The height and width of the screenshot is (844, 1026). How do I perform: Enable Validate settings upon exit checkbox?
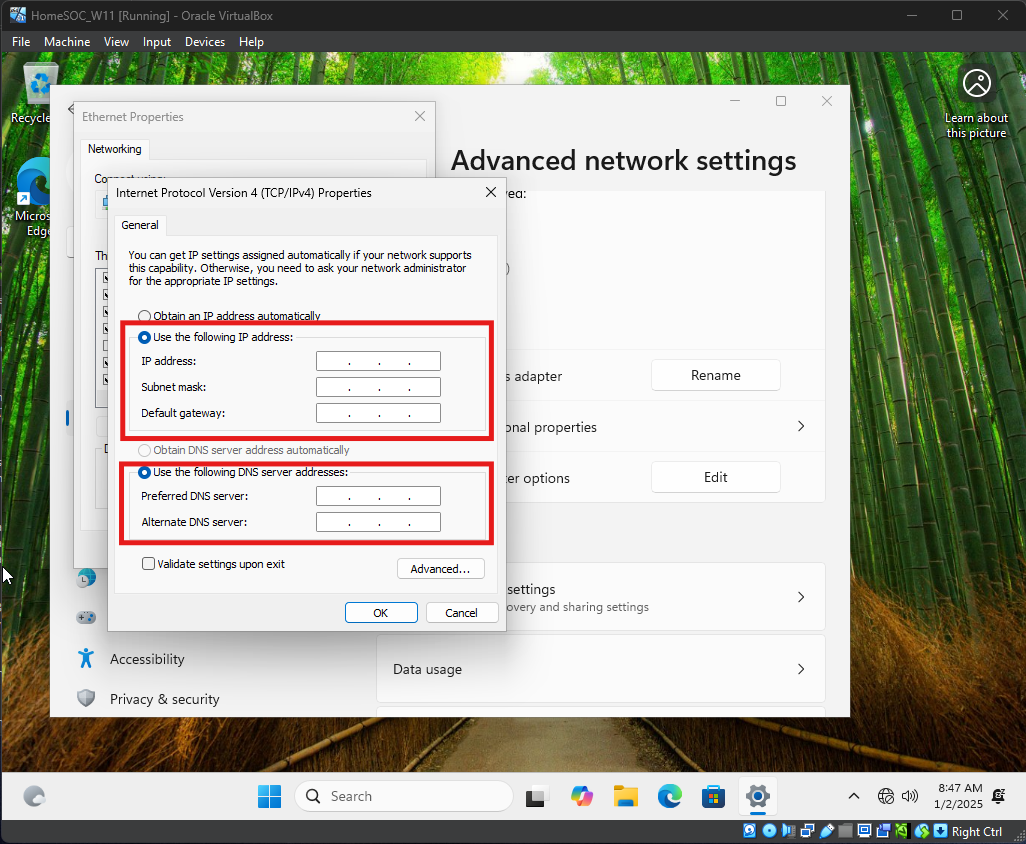pos(149,564)
